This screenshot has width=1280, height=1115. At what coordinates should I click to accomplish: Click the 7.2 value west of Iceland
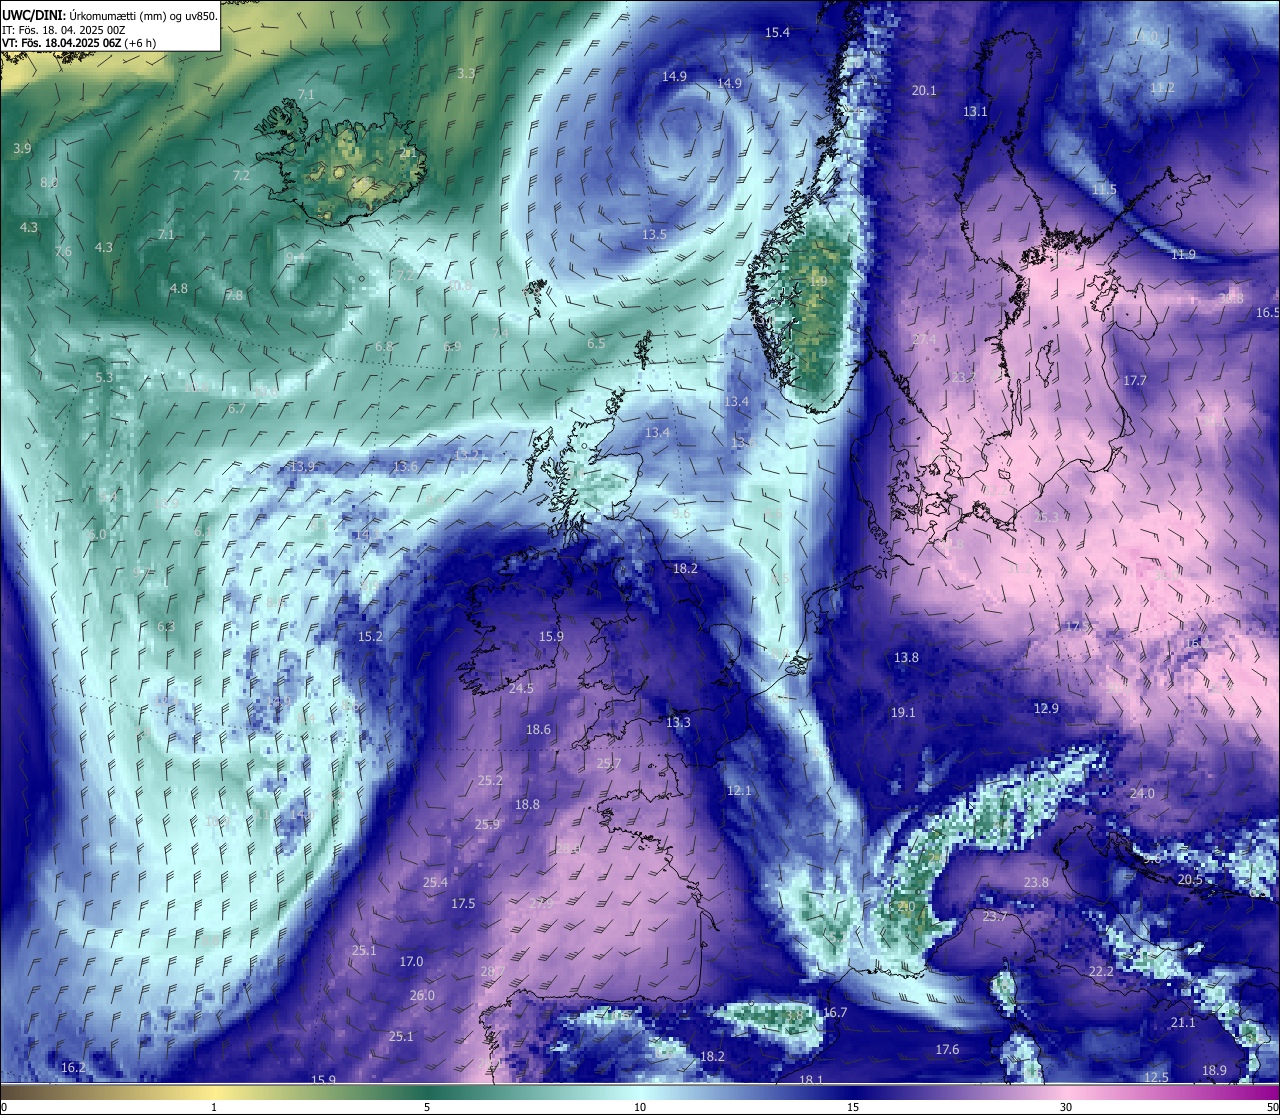[241, 175]
